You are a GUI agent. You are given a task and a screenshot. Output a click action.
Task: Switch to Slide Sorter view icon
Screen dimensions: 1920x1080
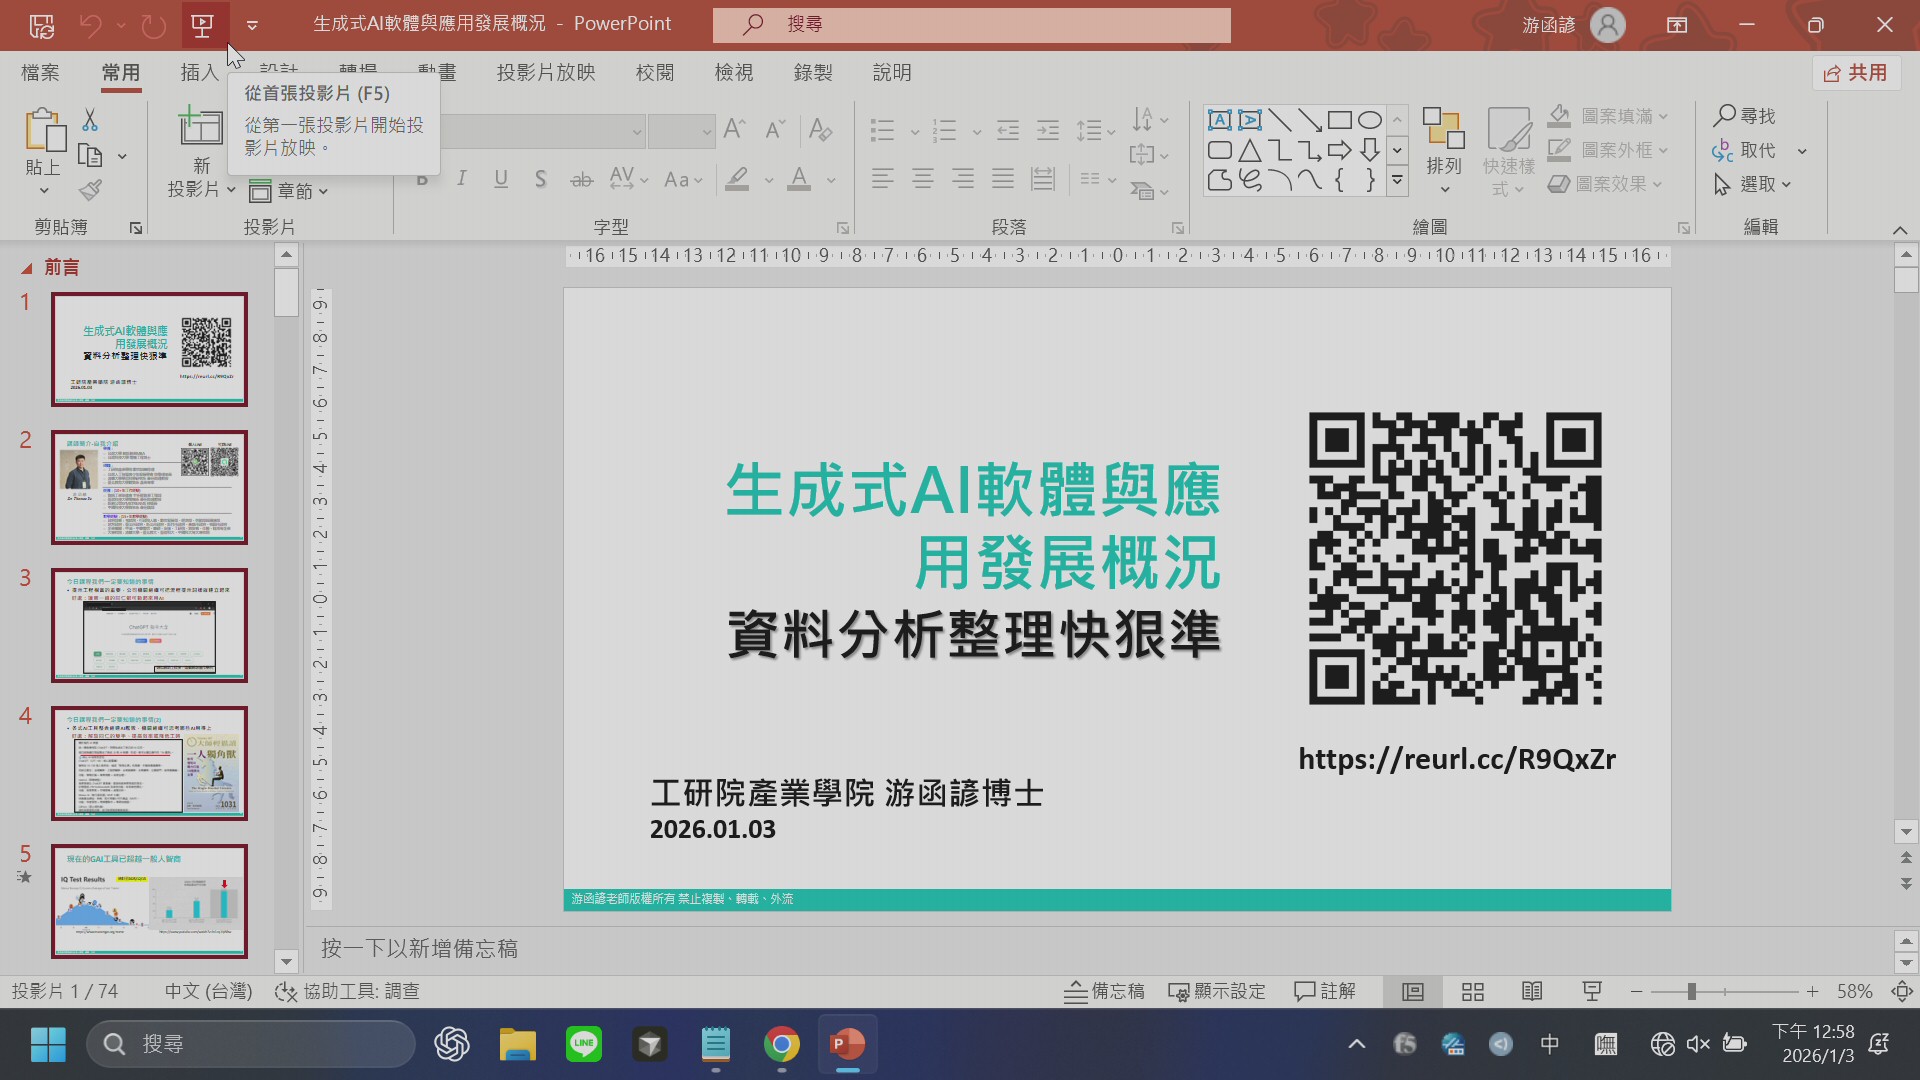click(1472, 991)
